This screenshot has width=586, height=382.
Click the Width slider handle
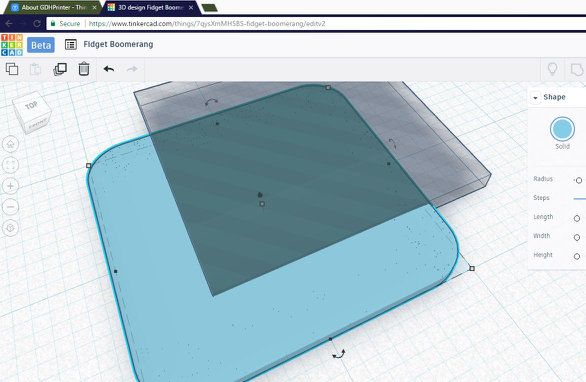coord(577,237)
